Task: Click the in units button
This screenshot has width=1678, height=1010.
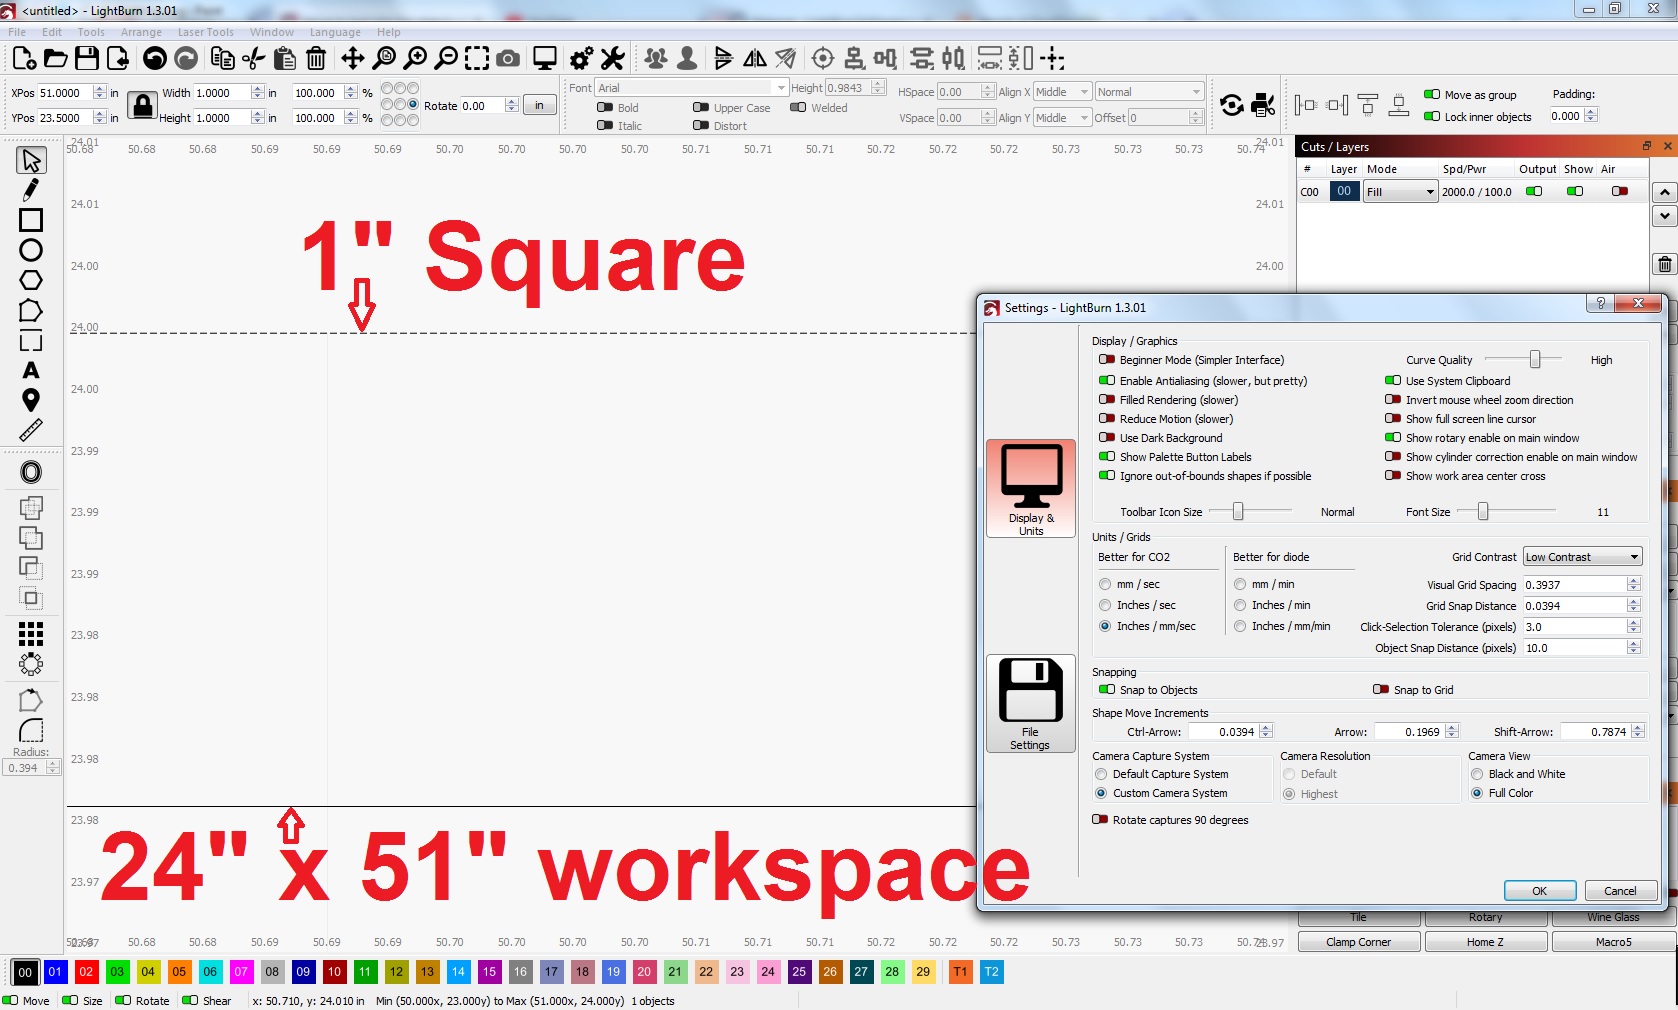Action: tap(539, 105)
